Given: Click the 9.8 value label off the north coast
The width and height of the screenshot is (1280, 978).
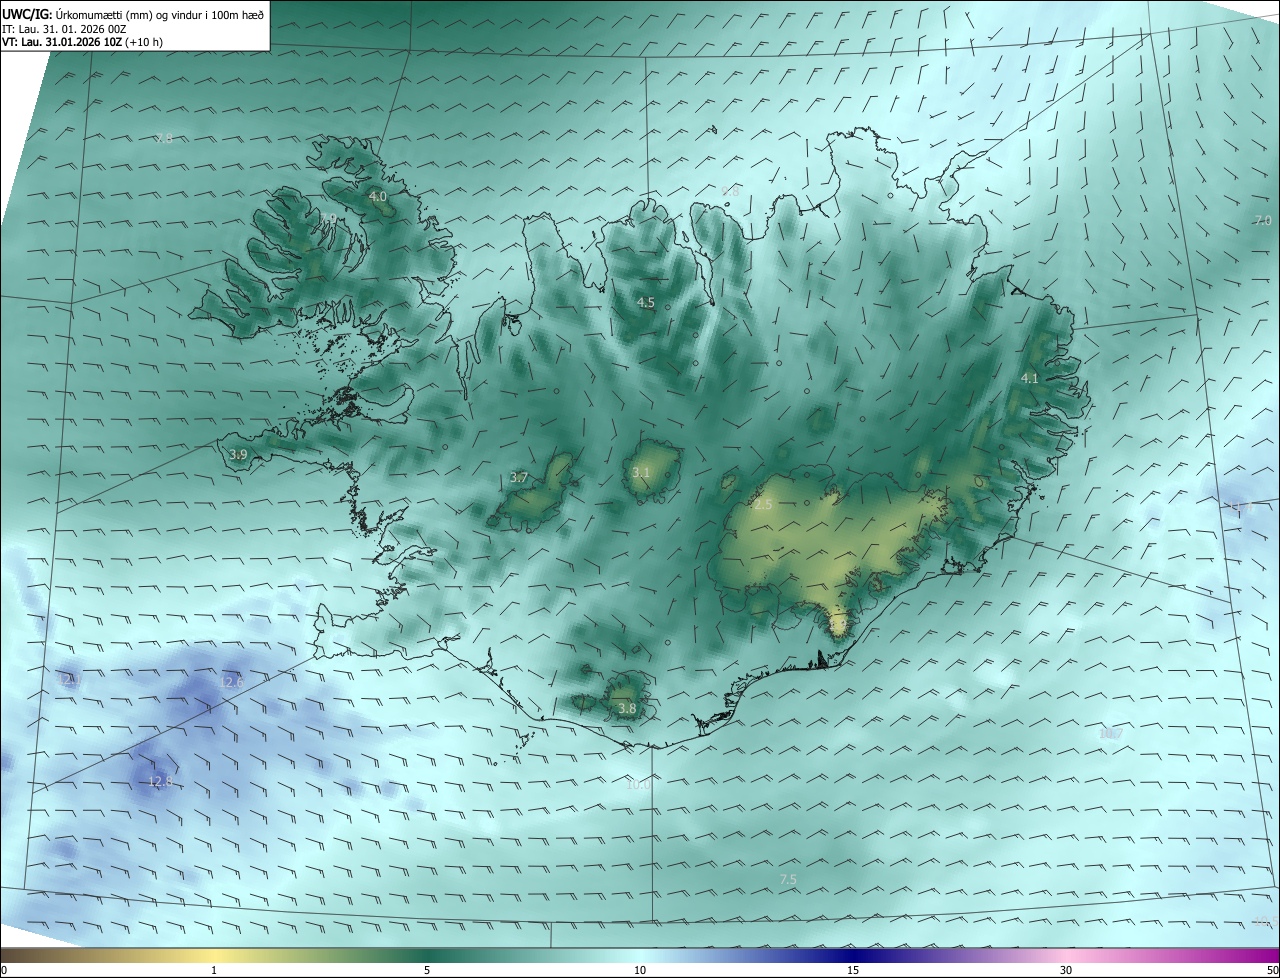Looking at the screenshot, I should pos(730,190).
